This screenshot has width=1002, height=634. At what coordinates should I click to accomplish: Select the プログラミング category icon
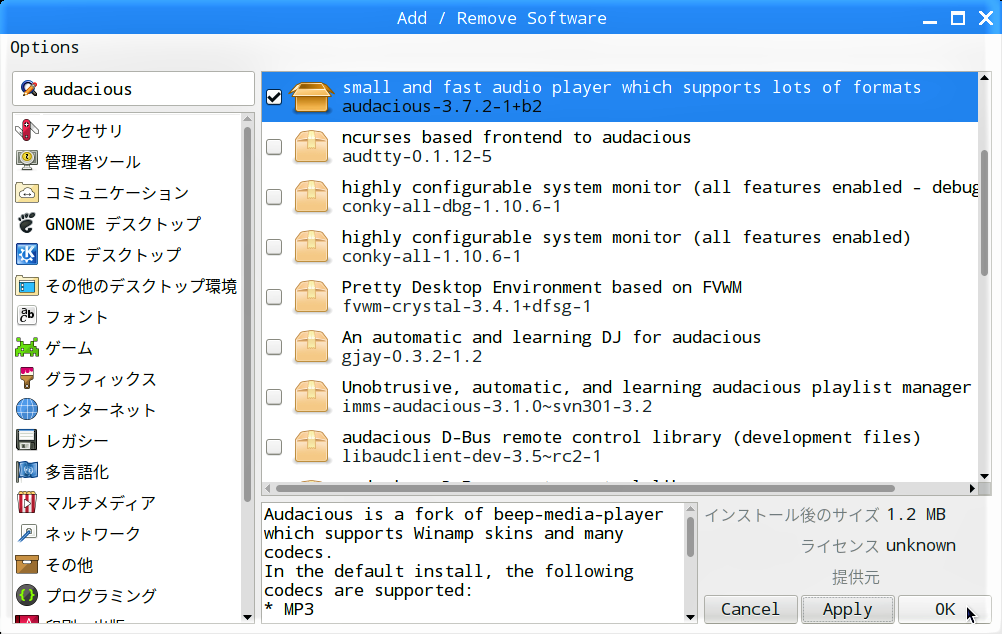tap(27, 596)
